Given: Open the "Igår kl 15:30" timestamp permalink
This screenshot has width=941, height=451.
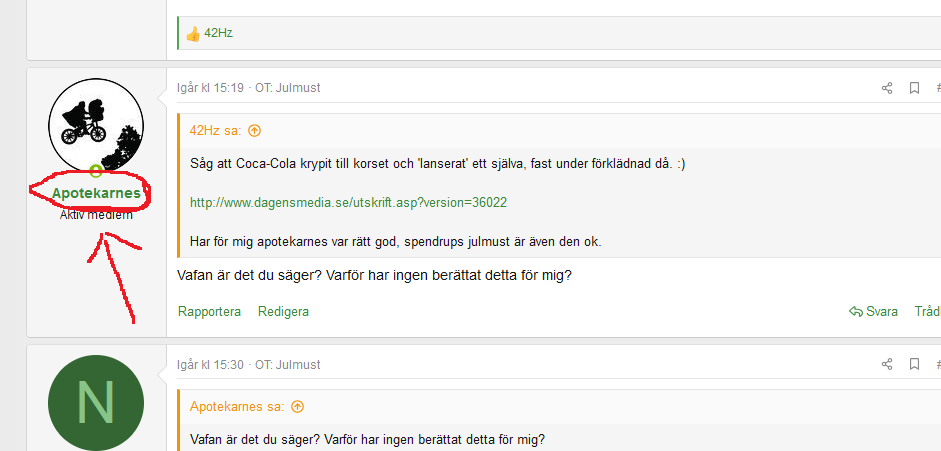Looking at the screenshot, I should click(x=210, y=365).
